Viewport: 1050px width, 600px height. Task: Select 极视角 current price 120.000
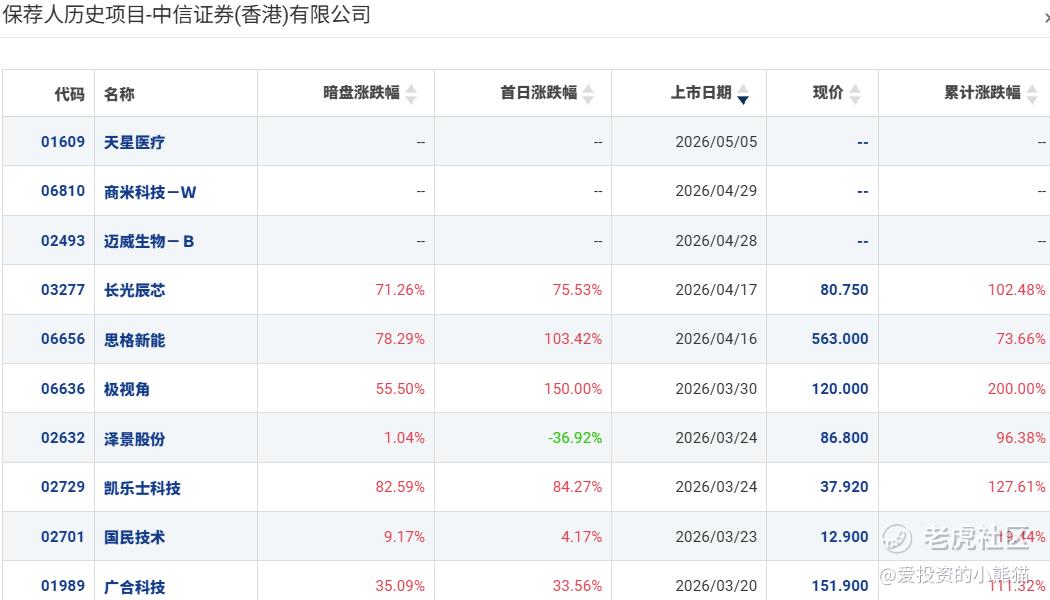840,389
